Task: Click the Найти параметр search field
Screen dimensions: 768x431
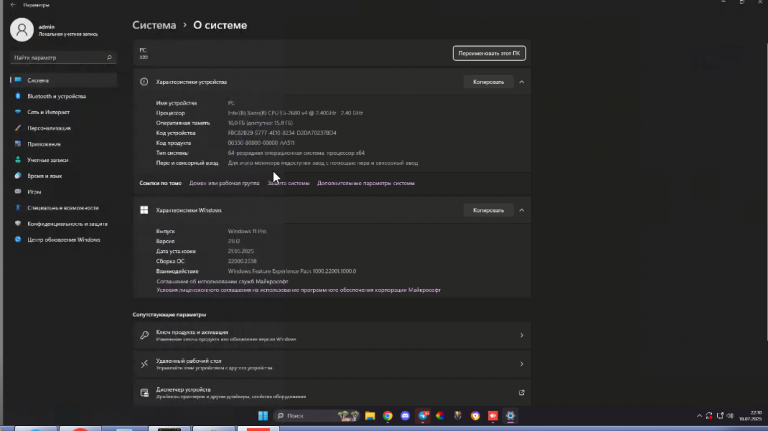Action: tap(63, 58)
